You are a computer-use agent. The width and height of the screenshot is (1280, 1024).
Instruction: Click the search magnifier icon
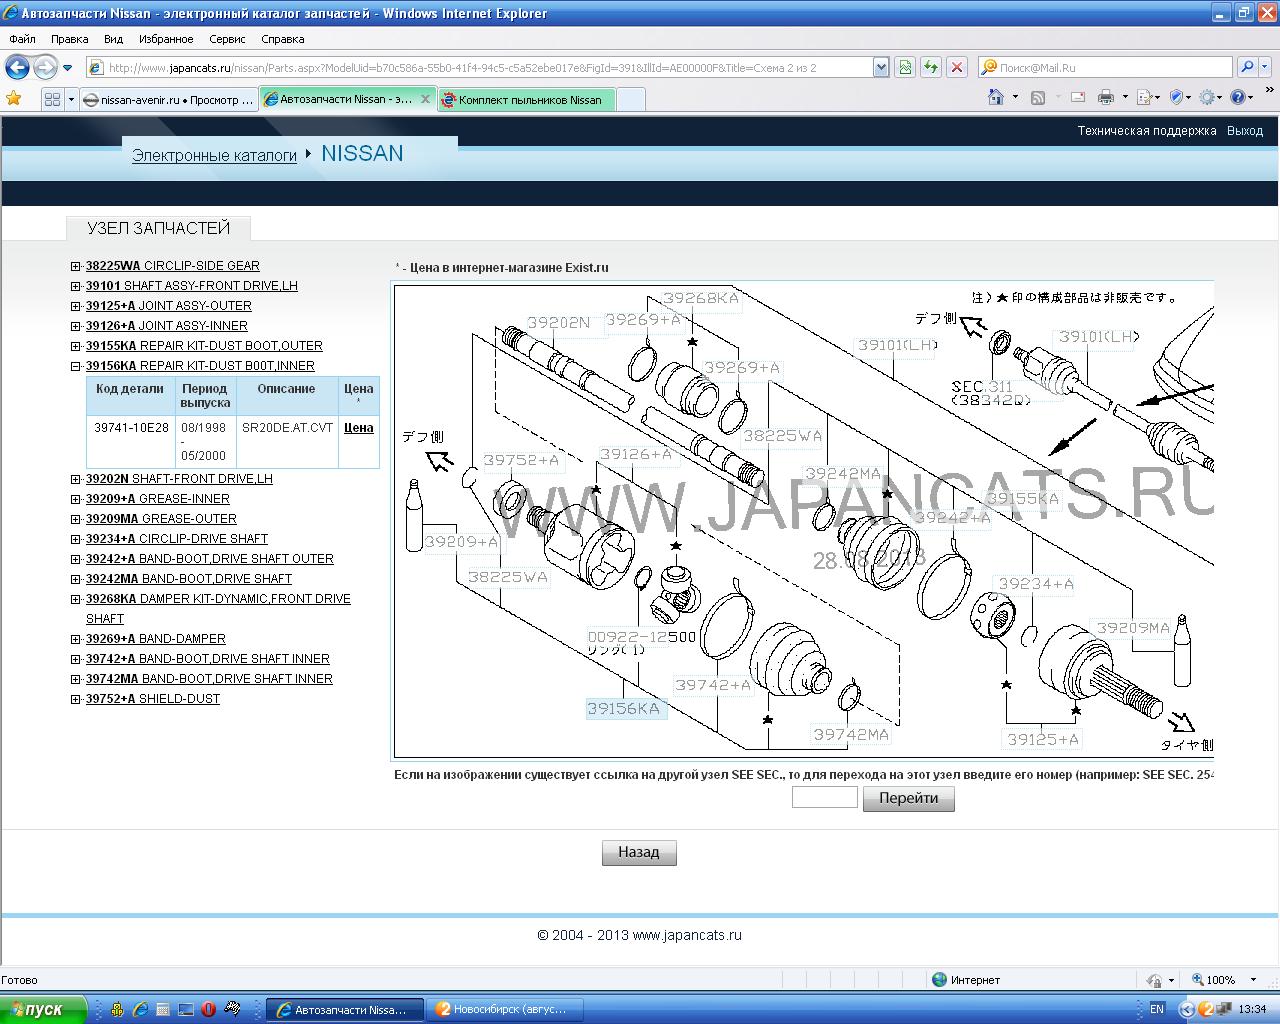pyautogui.click(x=1246, y=67)
